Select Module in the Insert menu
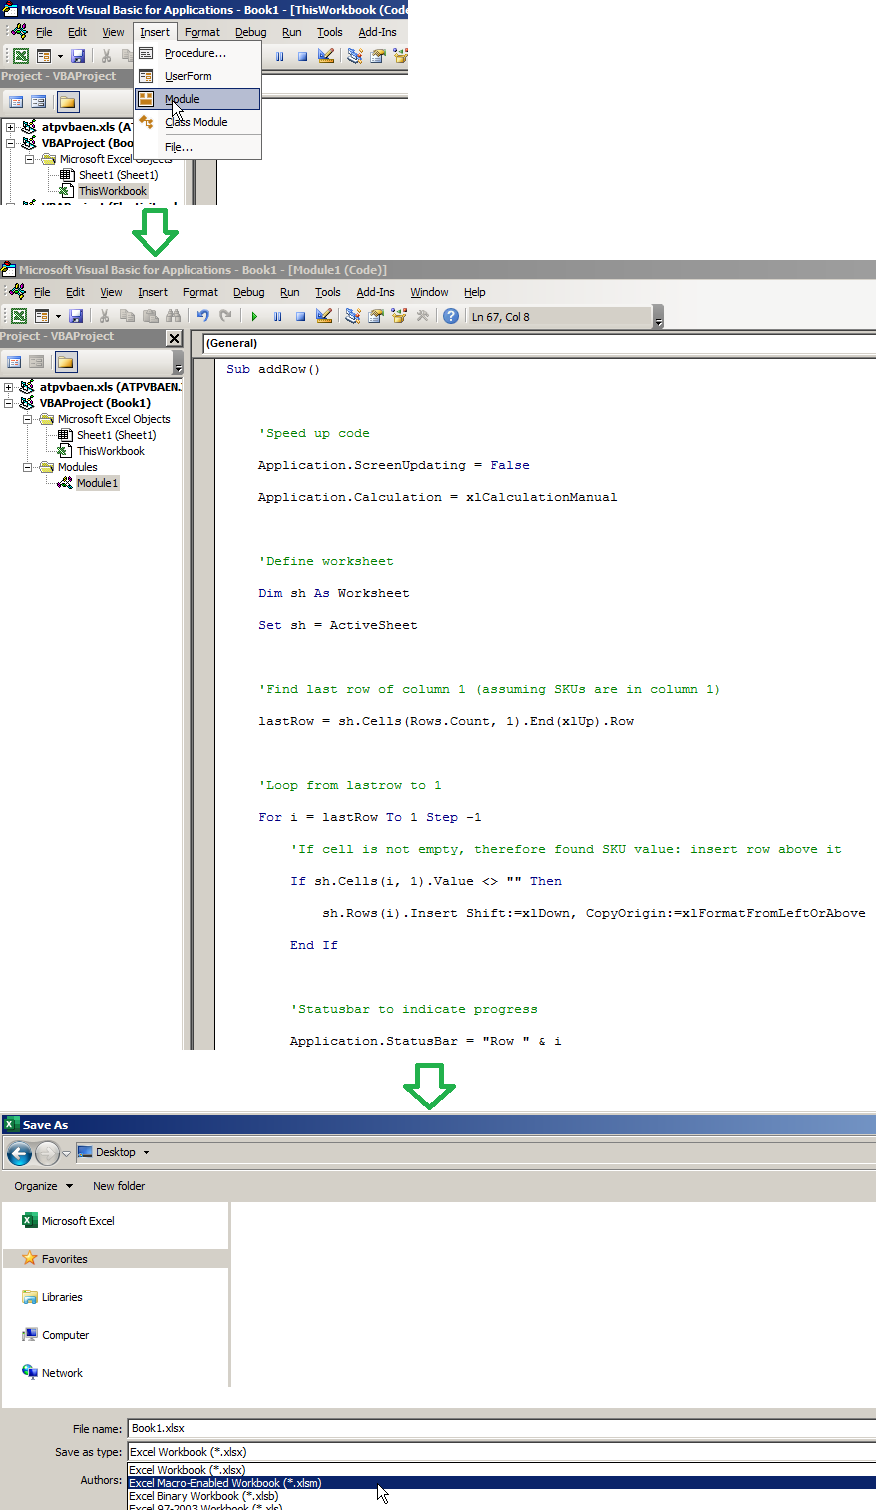 click(198, 99)
